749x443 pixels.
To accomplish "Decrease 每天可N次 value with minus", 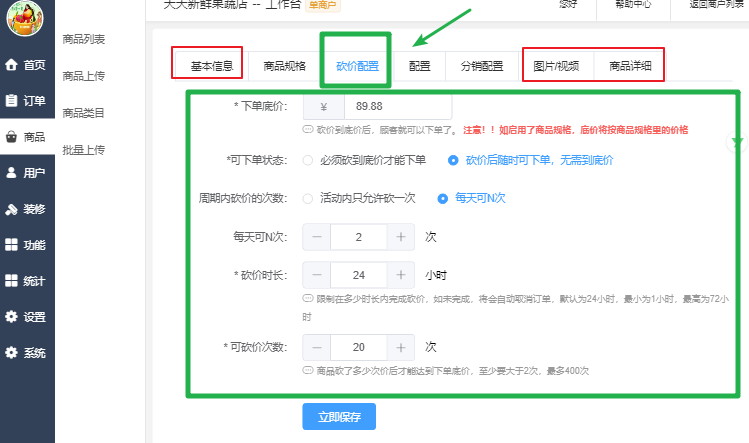I will point(317,237).
